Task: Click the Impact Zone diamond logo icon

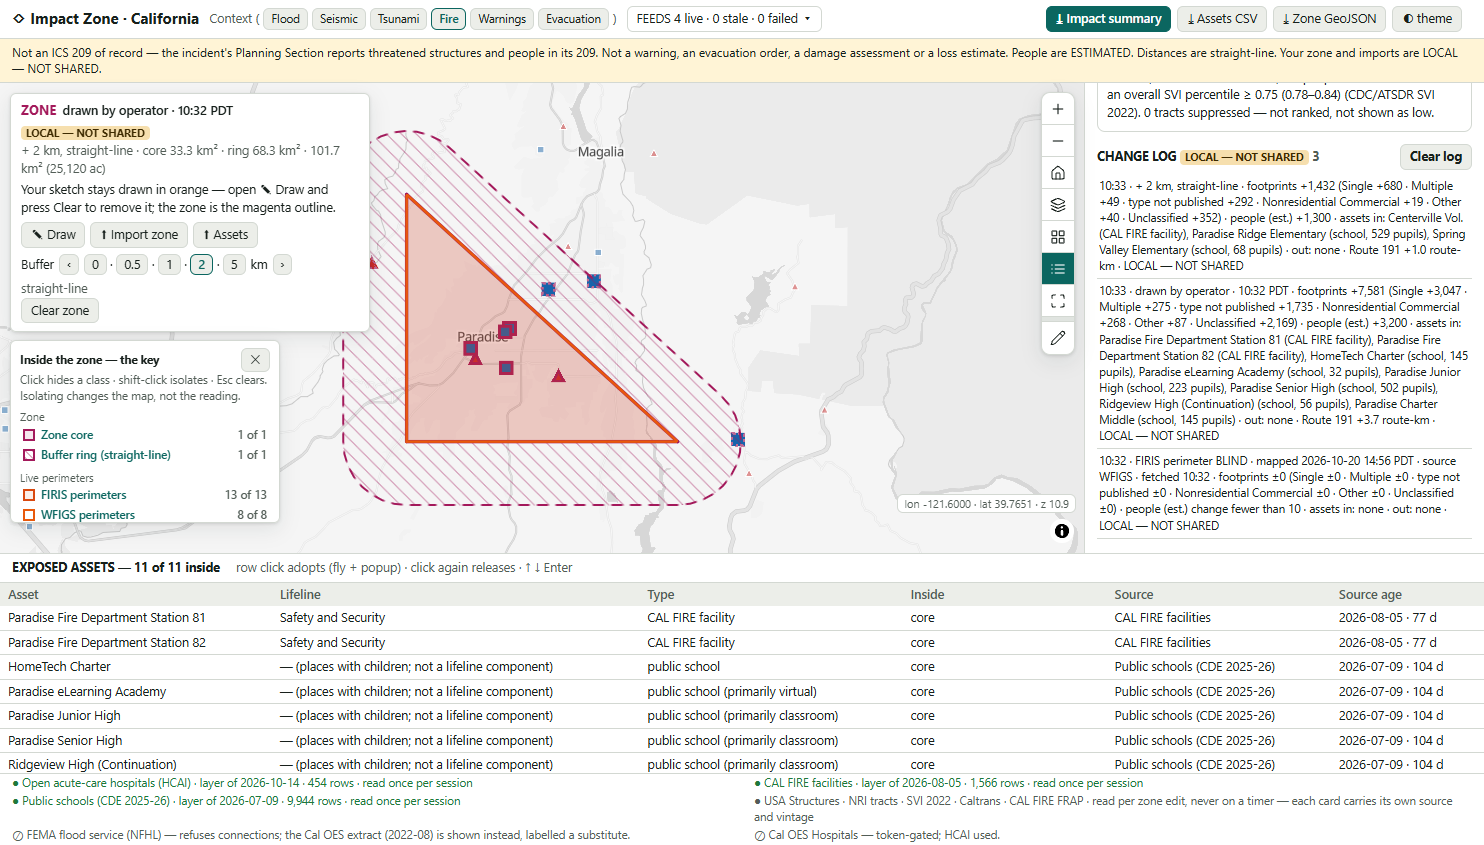Action: point(18,18)
